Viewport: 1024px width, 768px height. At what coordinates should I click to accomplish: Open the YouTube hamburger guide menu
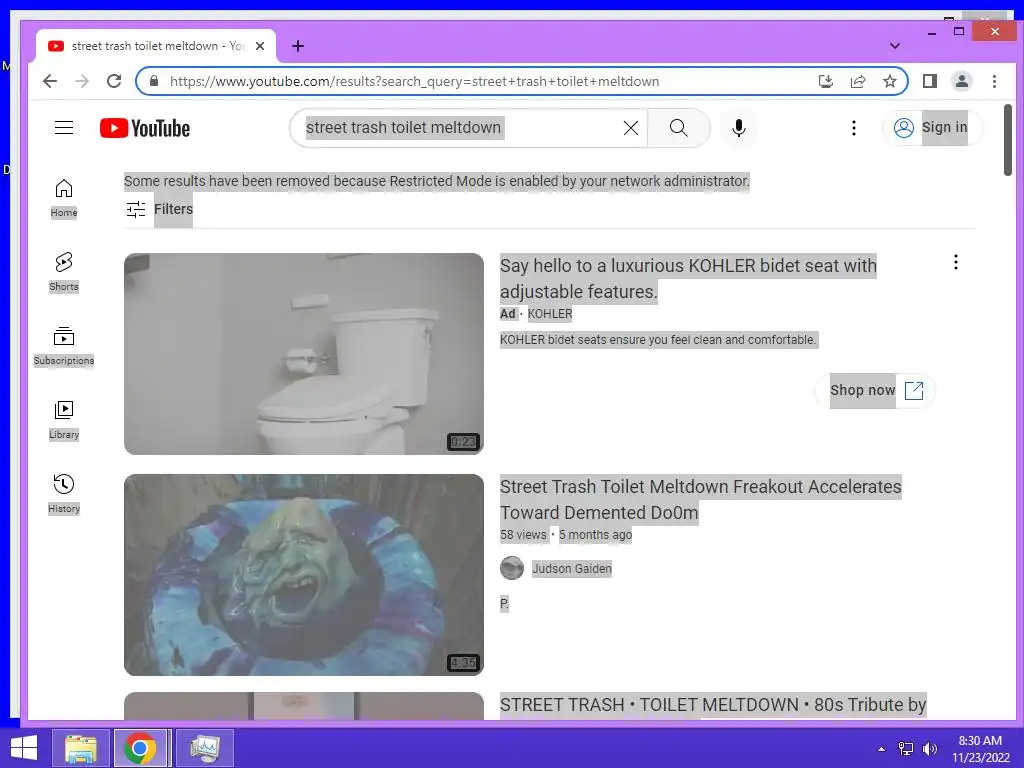(x=64, y=127)
